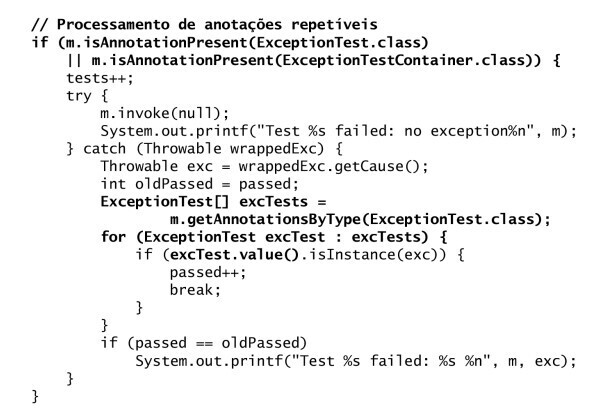The height and width of the screenshot is (417, 615).
Task: Click excTest.value() in the if condition
Action: (x=235, y=255)
